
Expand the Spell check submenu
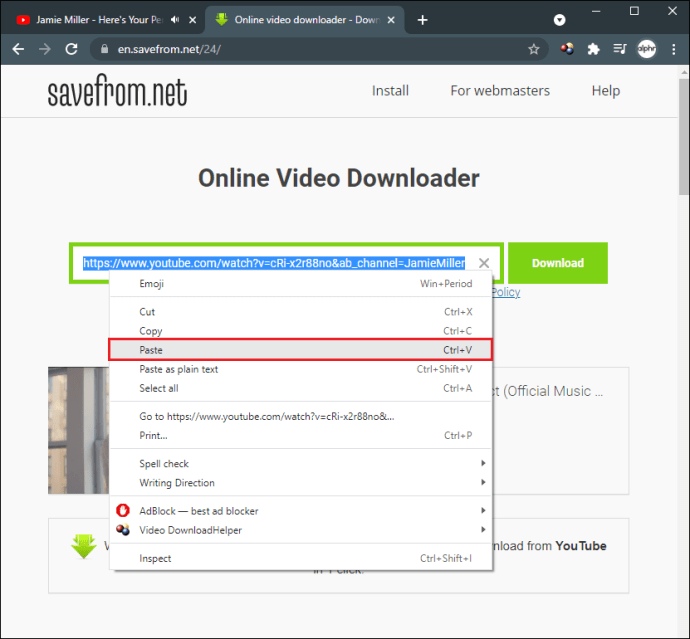pos(301,463)
